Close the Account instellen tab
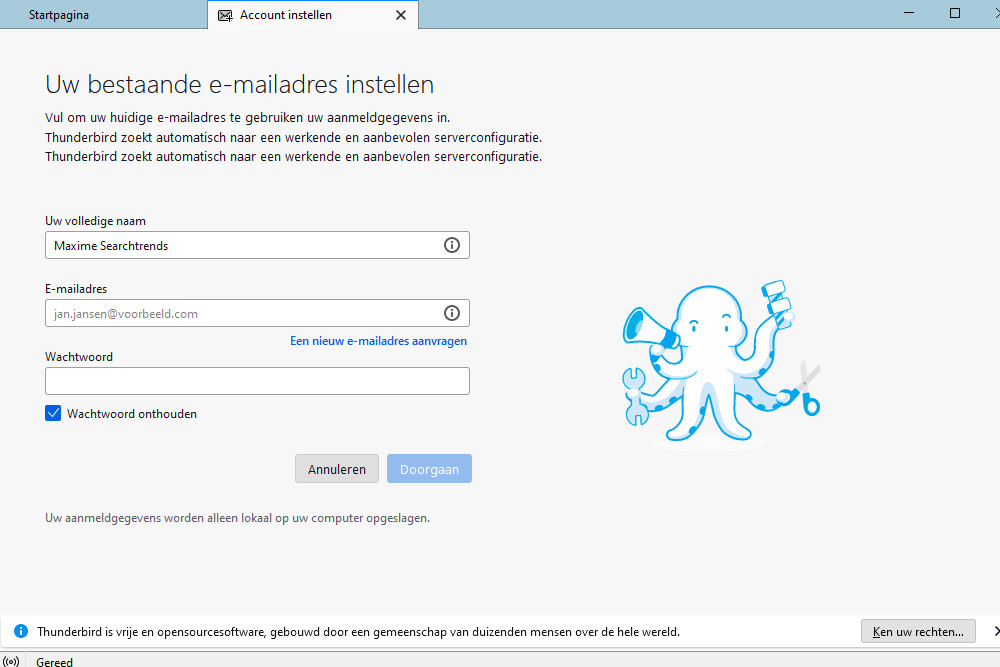This screenshot has width=1000, height=667. (x=401, y=15)
